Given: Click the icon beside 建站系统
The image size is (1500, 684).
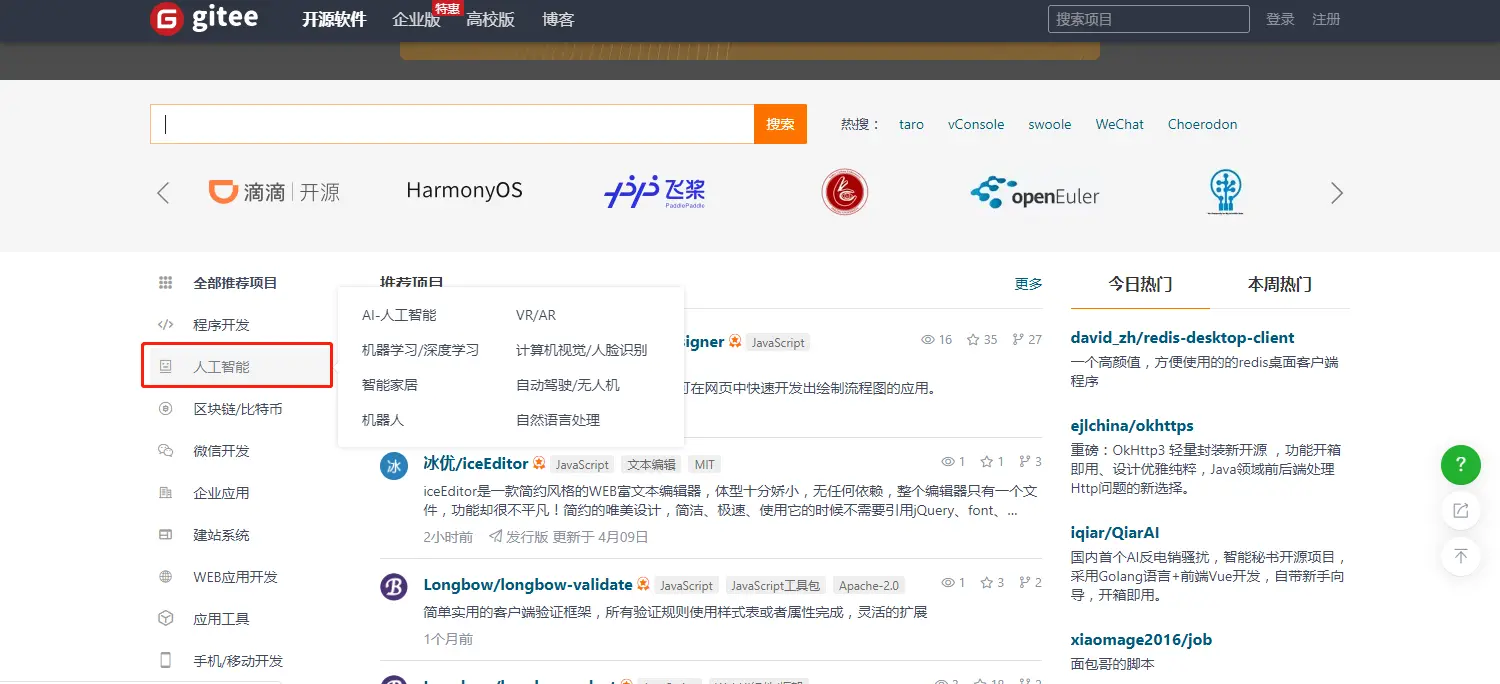Looking at the screenshot, I should [166, 535].
